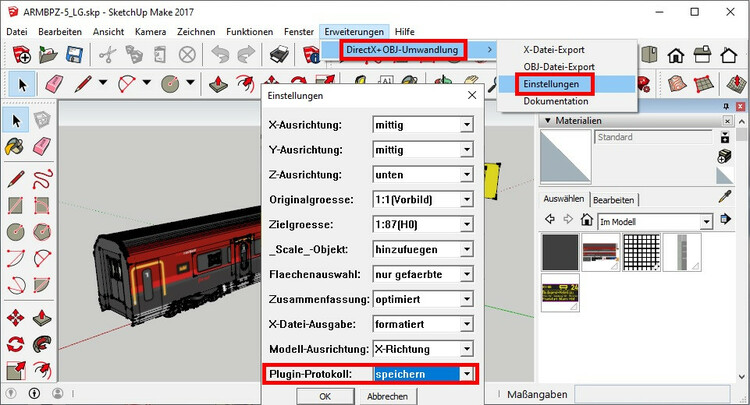Screen dimensions: 750x405
Task: Select the red train texture material
Action: 601,252
